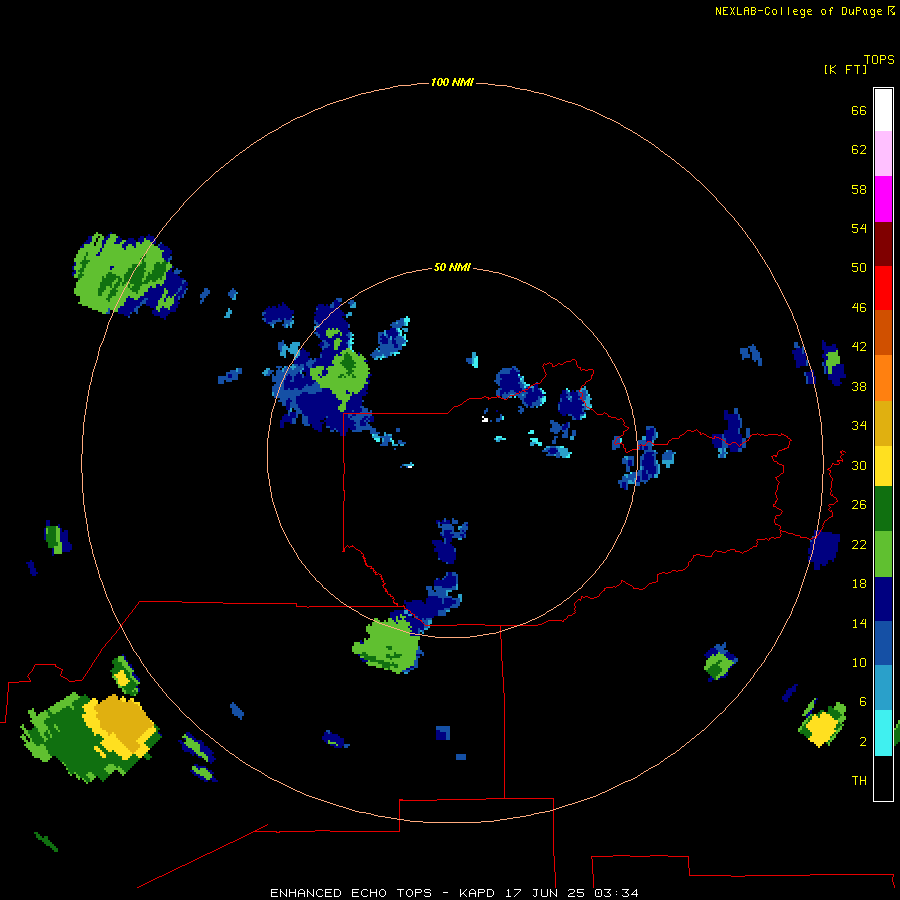Click the 46 value on the scale
Viewport: 900px width, 900px height.
(x=859, y=307)
